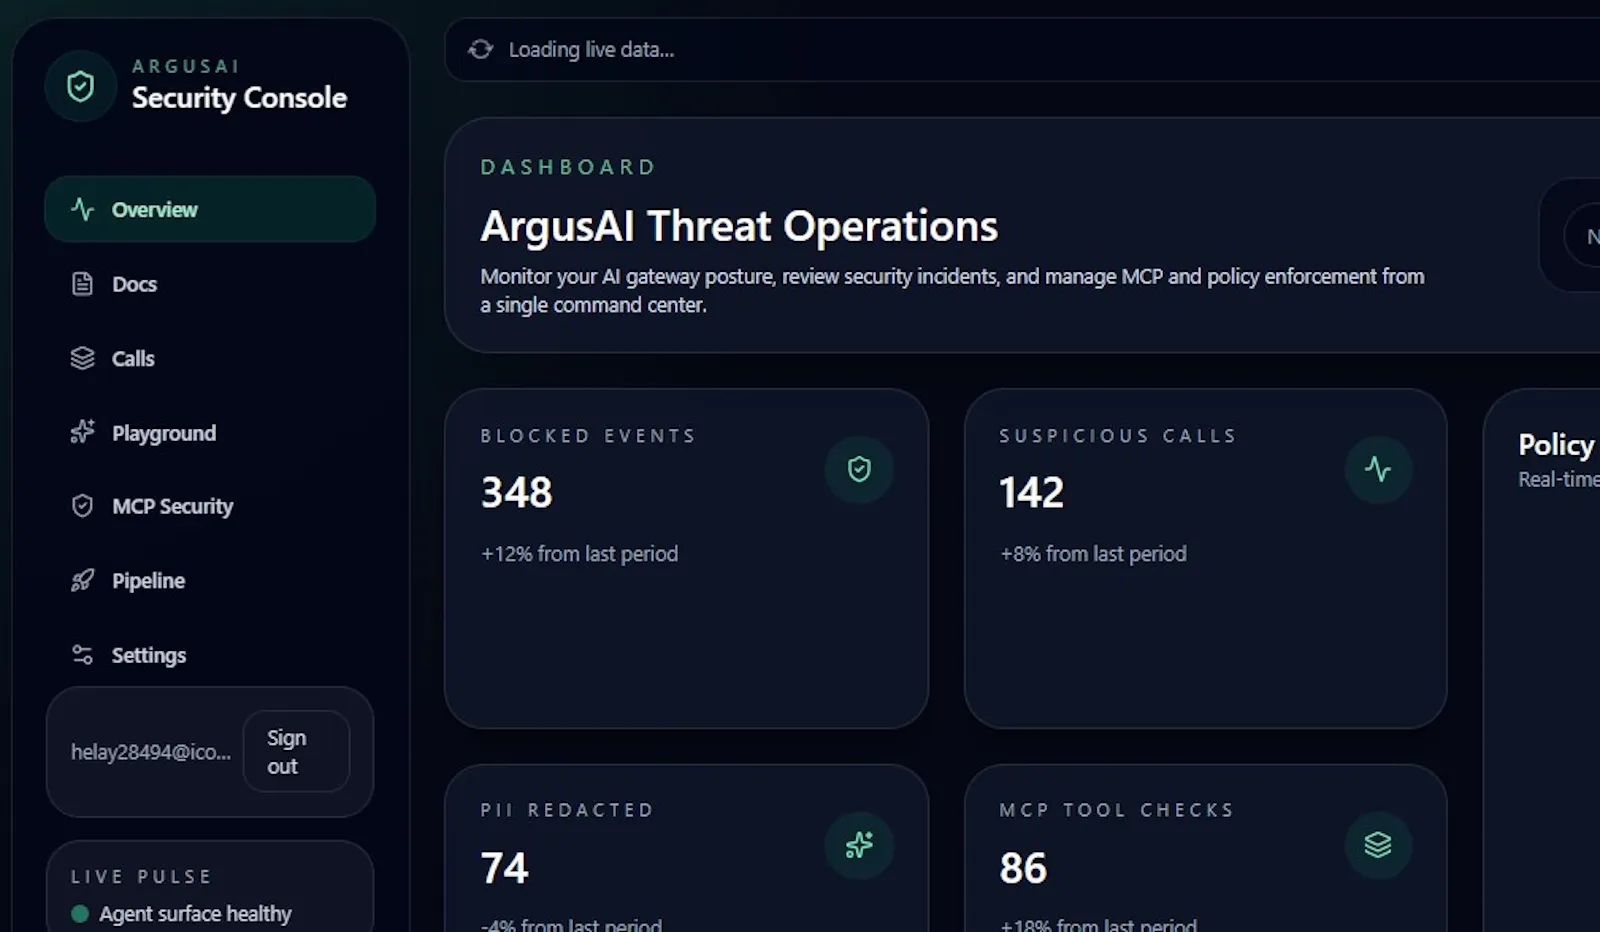The height and width of the screenshot is (932, 1600).
Task: Click the ARGUSAI brand label in sidebar
Action: coord(186,66)
